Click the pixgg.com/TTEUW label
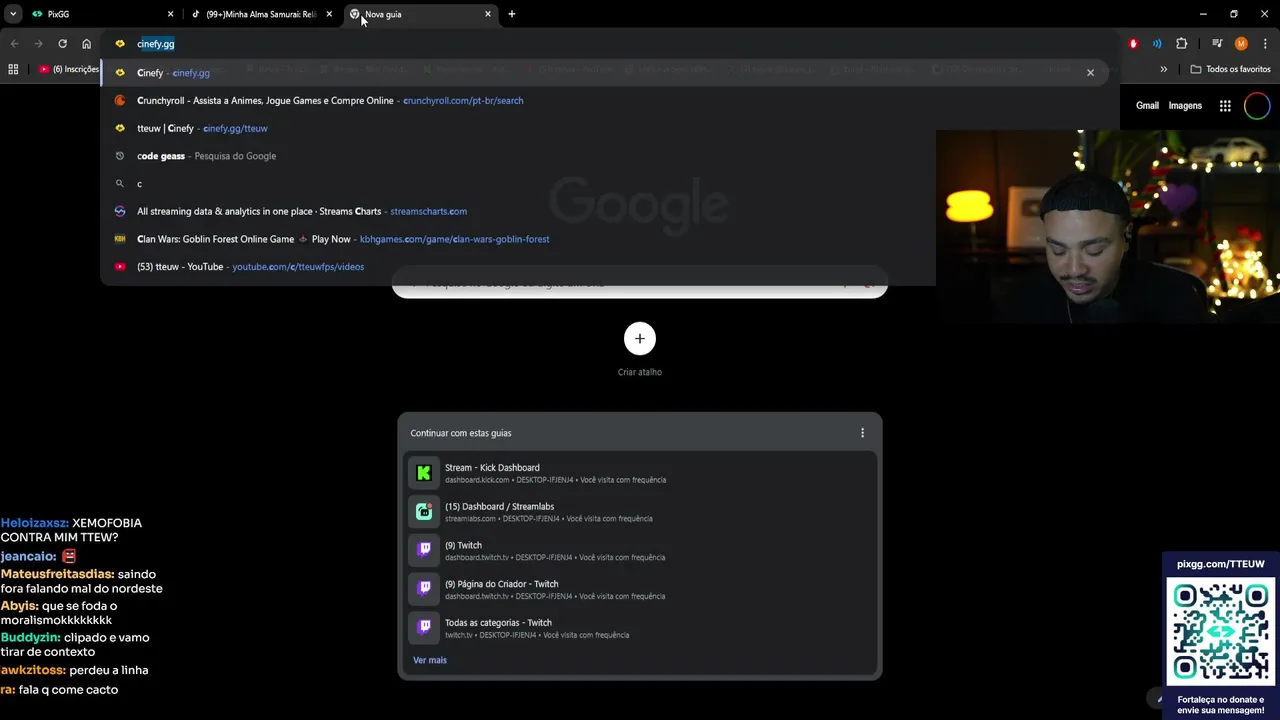Viewport: 1280px width, 720px height. tap(1221, 564)
